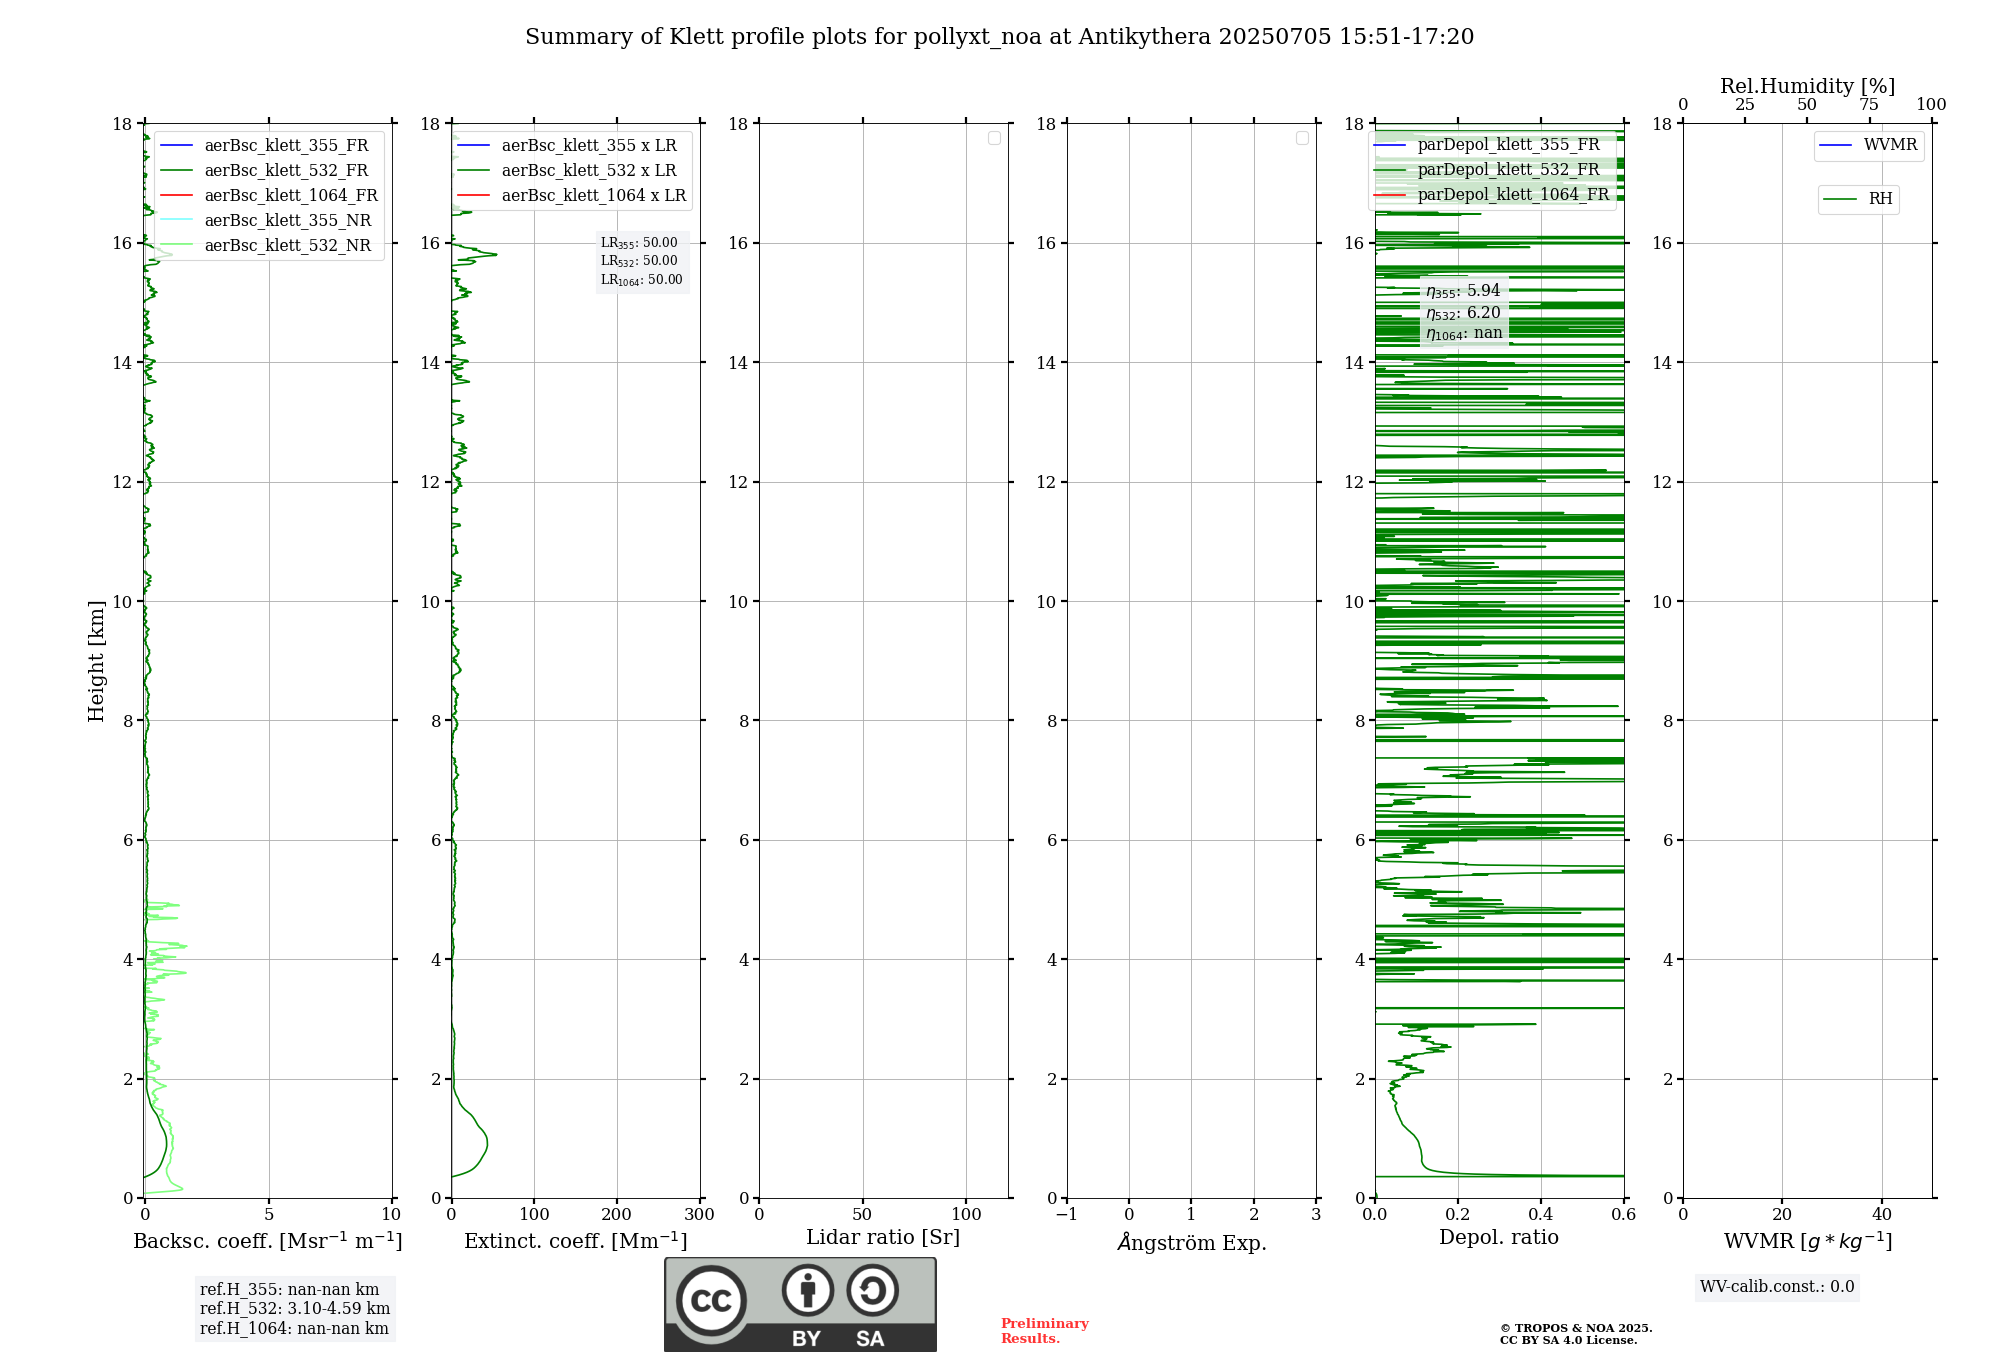Screen dimensions: 2000x1360
Task: Click the LR1064: 50.00 annotation
Action: pyautogui.click(x=642, y=280)
